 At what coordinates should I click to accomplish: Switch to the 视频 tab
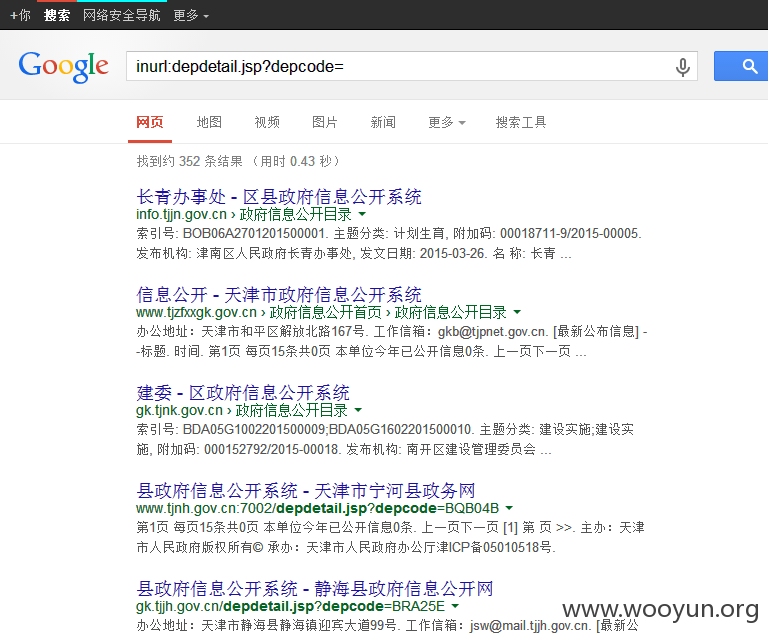267,122
